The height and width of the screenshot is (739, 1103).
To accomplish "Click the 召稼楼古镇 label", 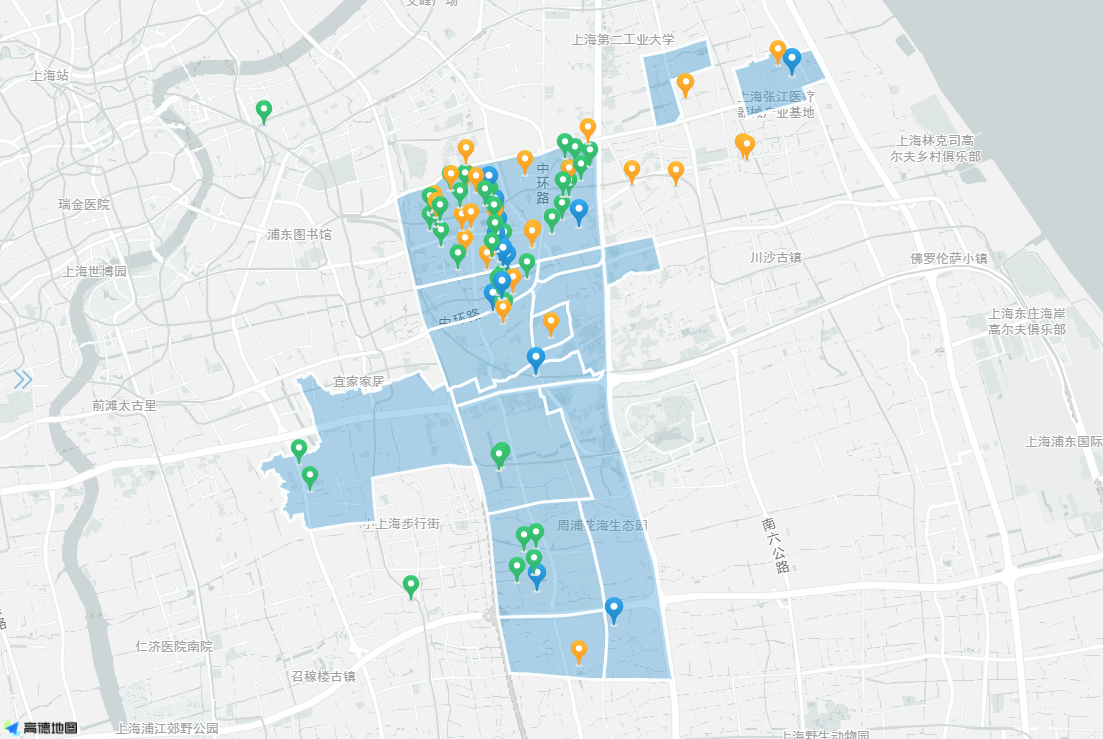I will (324, 676).
